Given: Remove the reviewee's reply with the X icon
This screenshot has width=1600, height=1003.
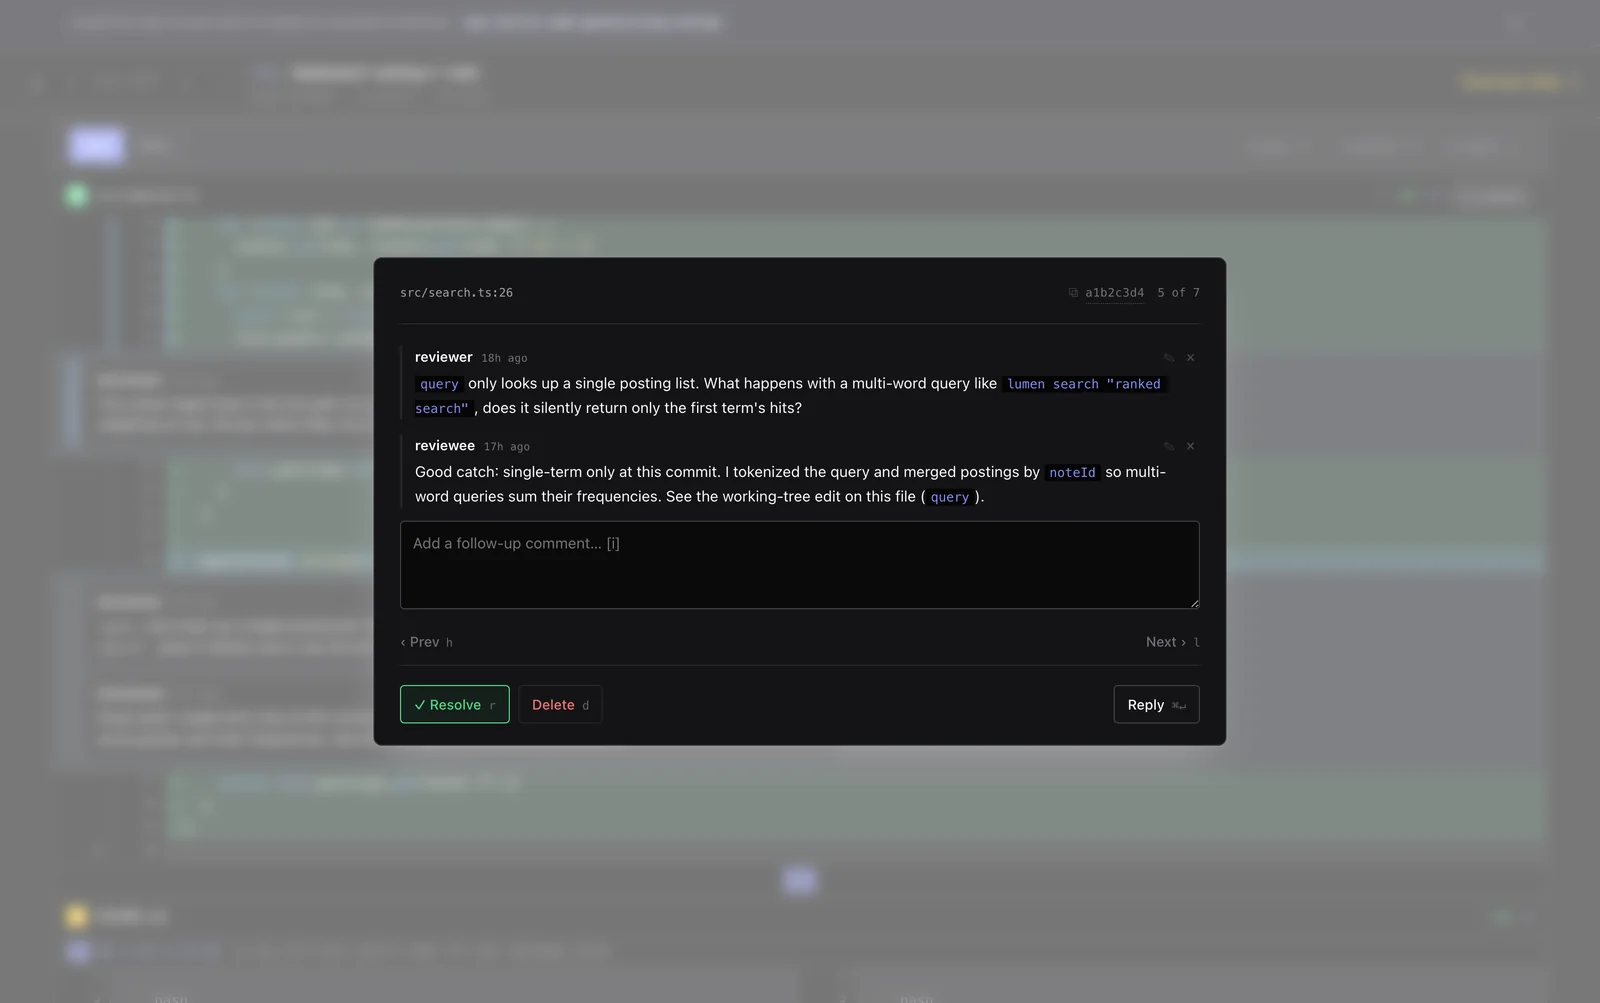Looking at the screenshot, I should tap(1190, 447).
